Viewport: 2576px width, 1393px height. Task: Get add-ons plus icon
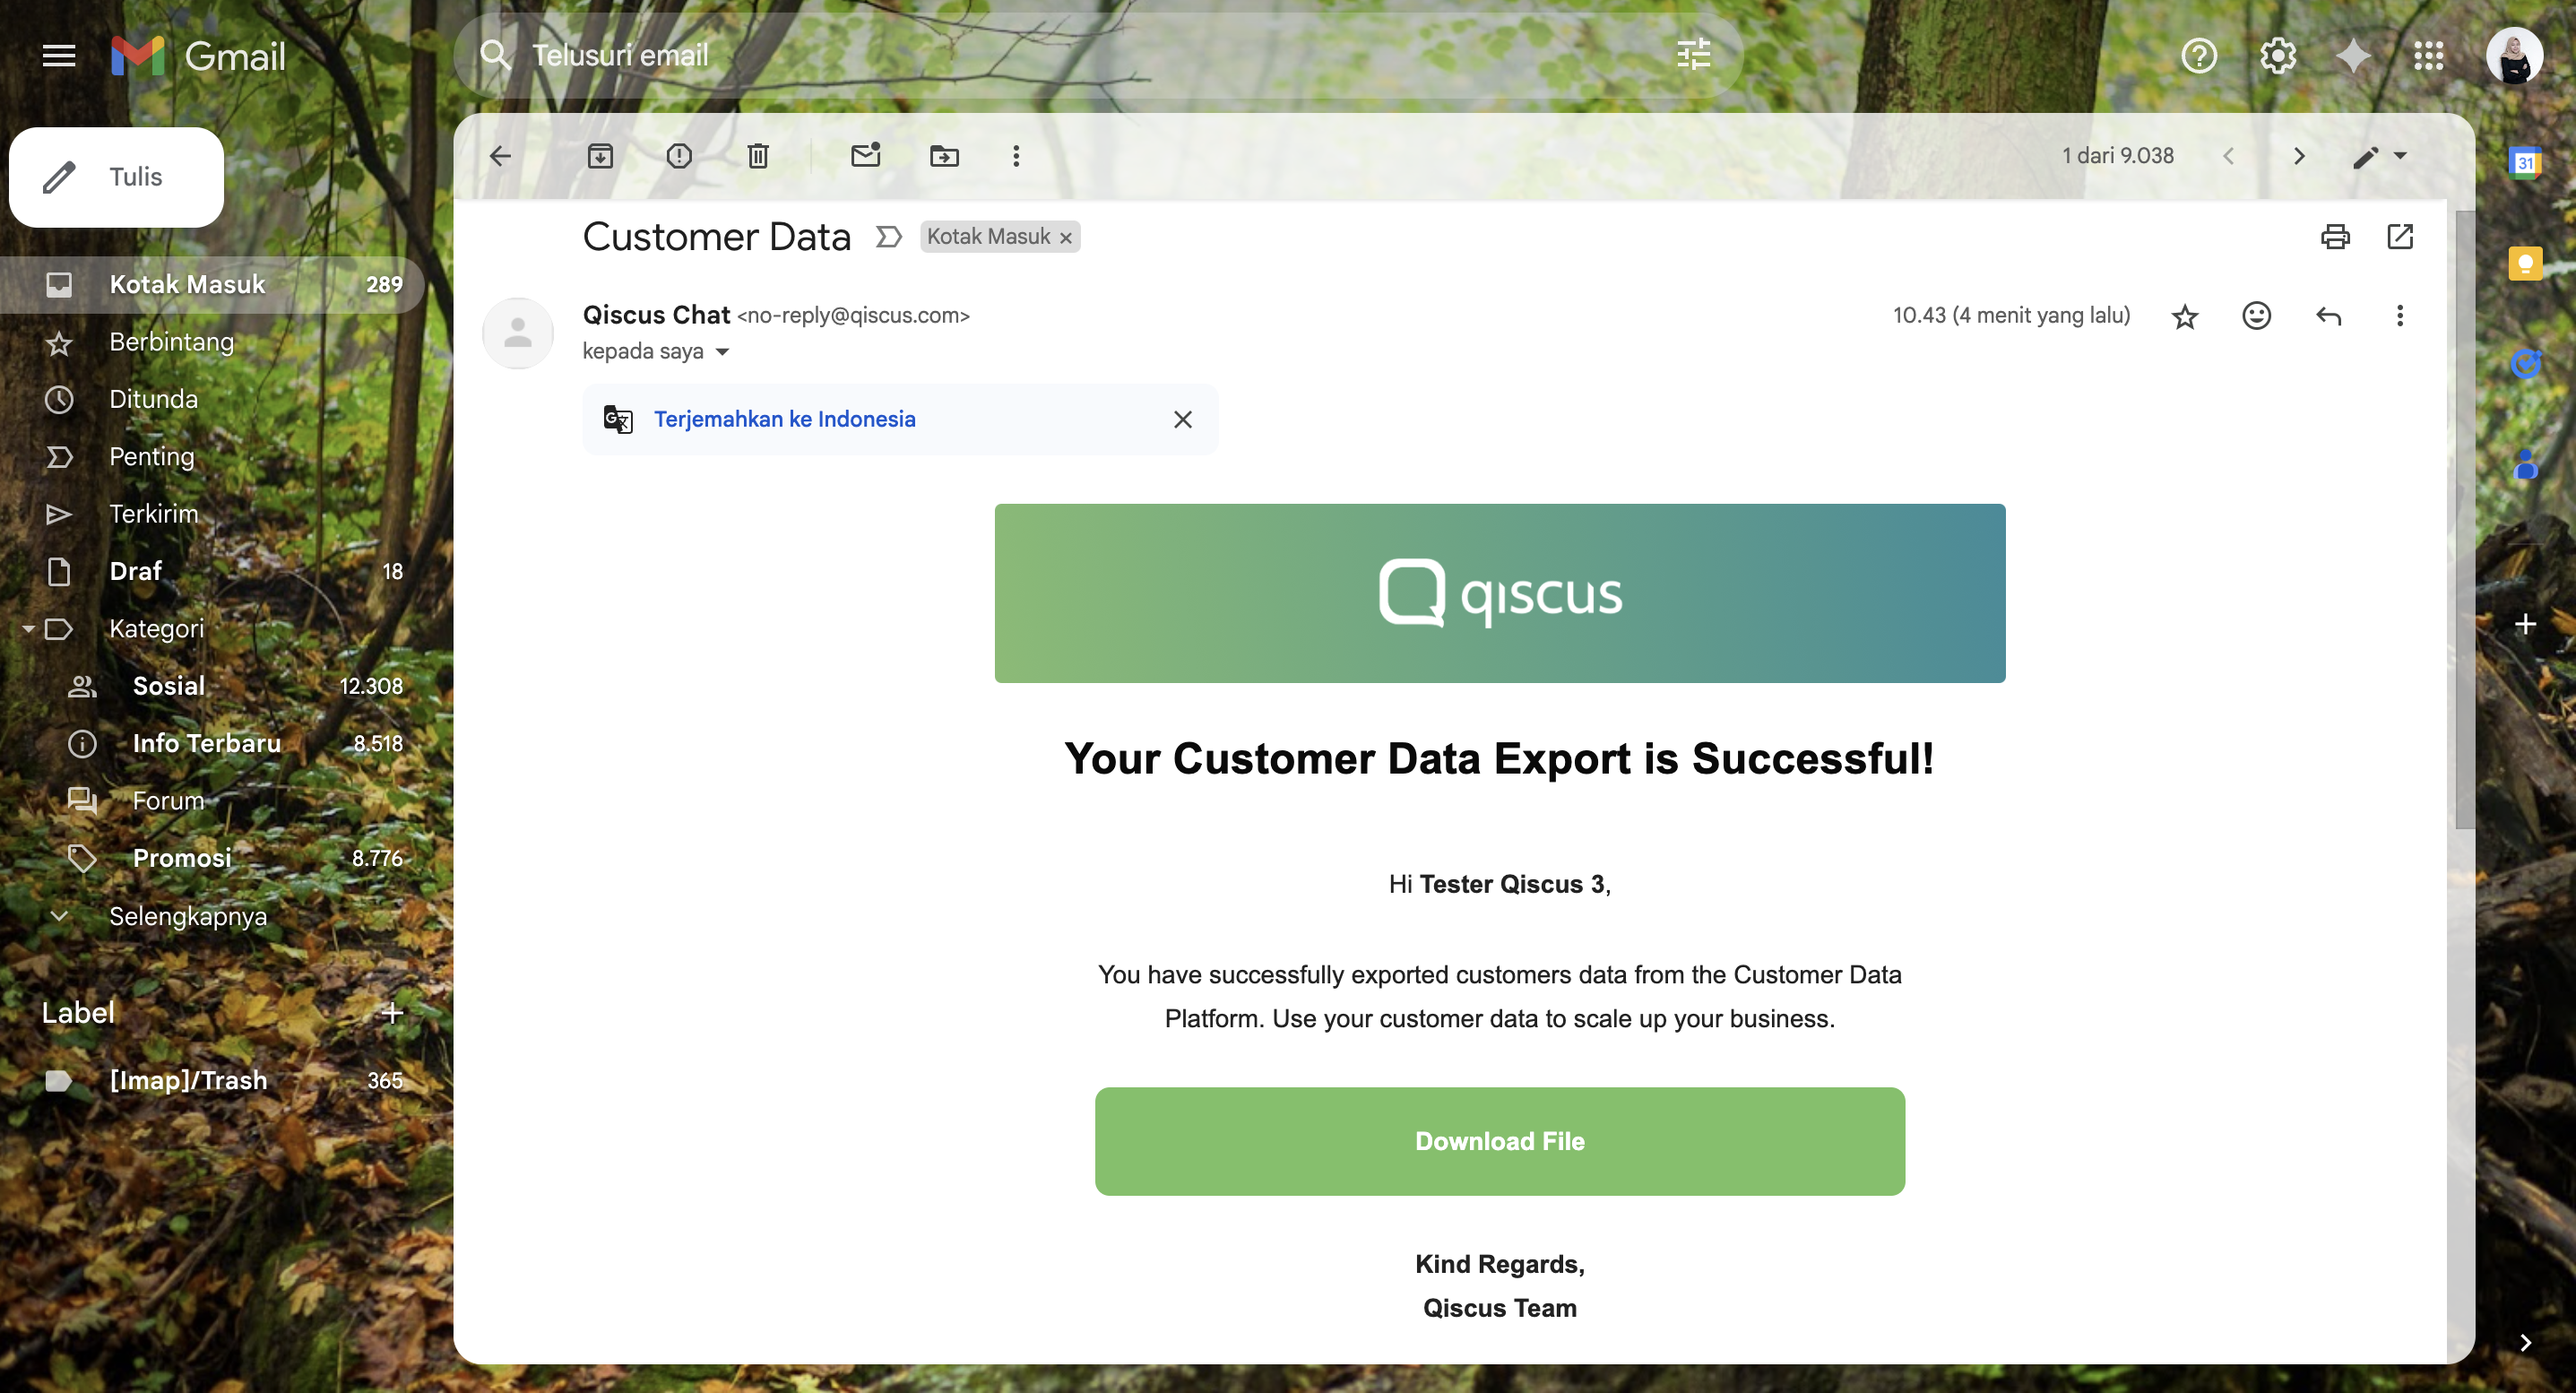coord(2525,624)
